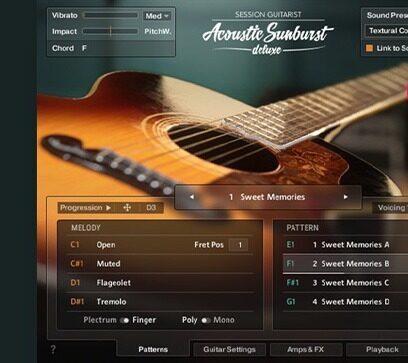Image resolution: width=408 pixels, height=363 pixels.
Task: Switch to the Amps & FX tab
Action: (306, 350)
